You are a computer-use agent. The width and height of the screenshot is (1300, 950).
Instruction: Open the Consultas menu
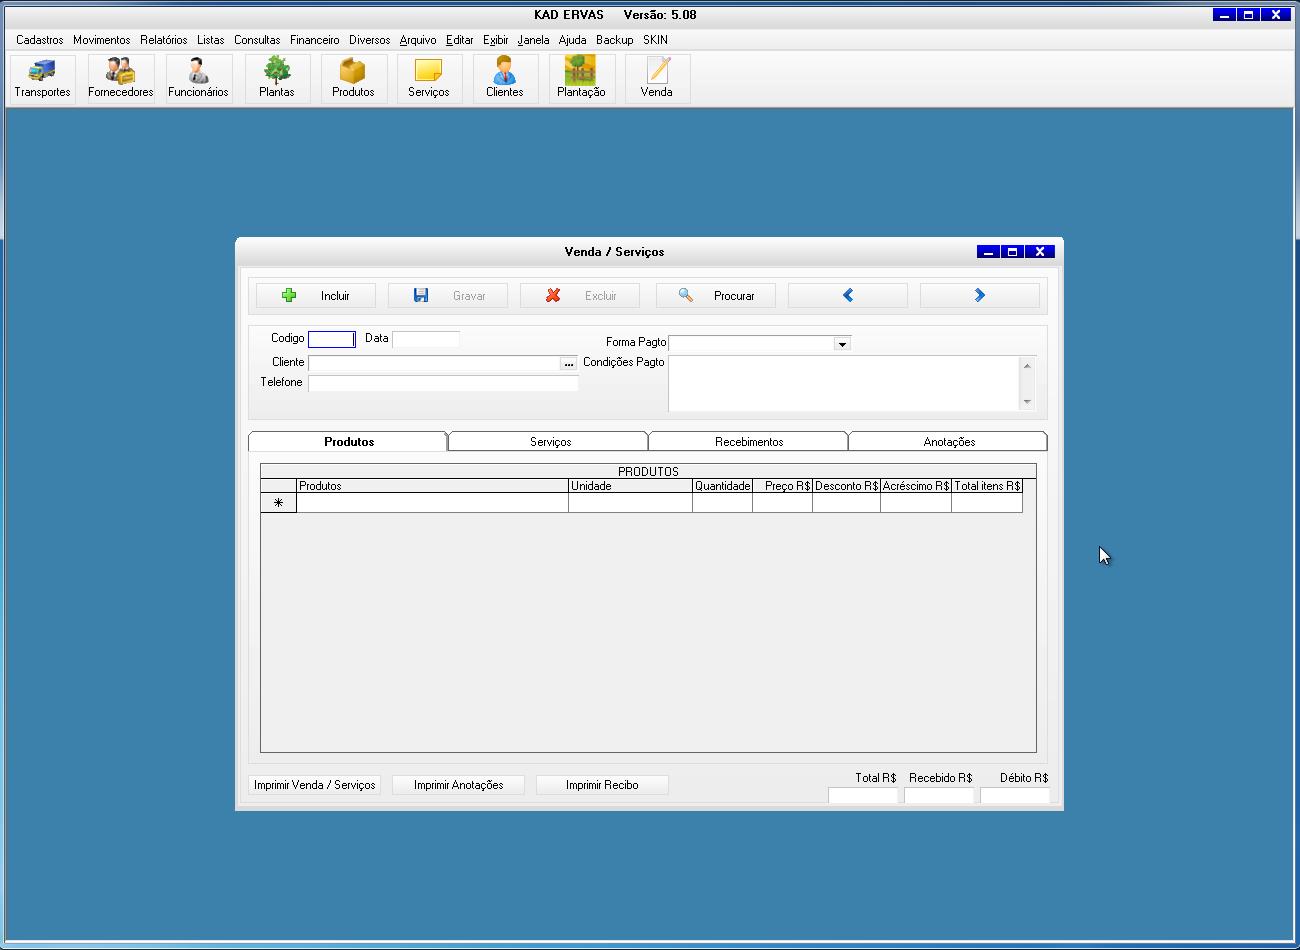(x=257, y=40)
